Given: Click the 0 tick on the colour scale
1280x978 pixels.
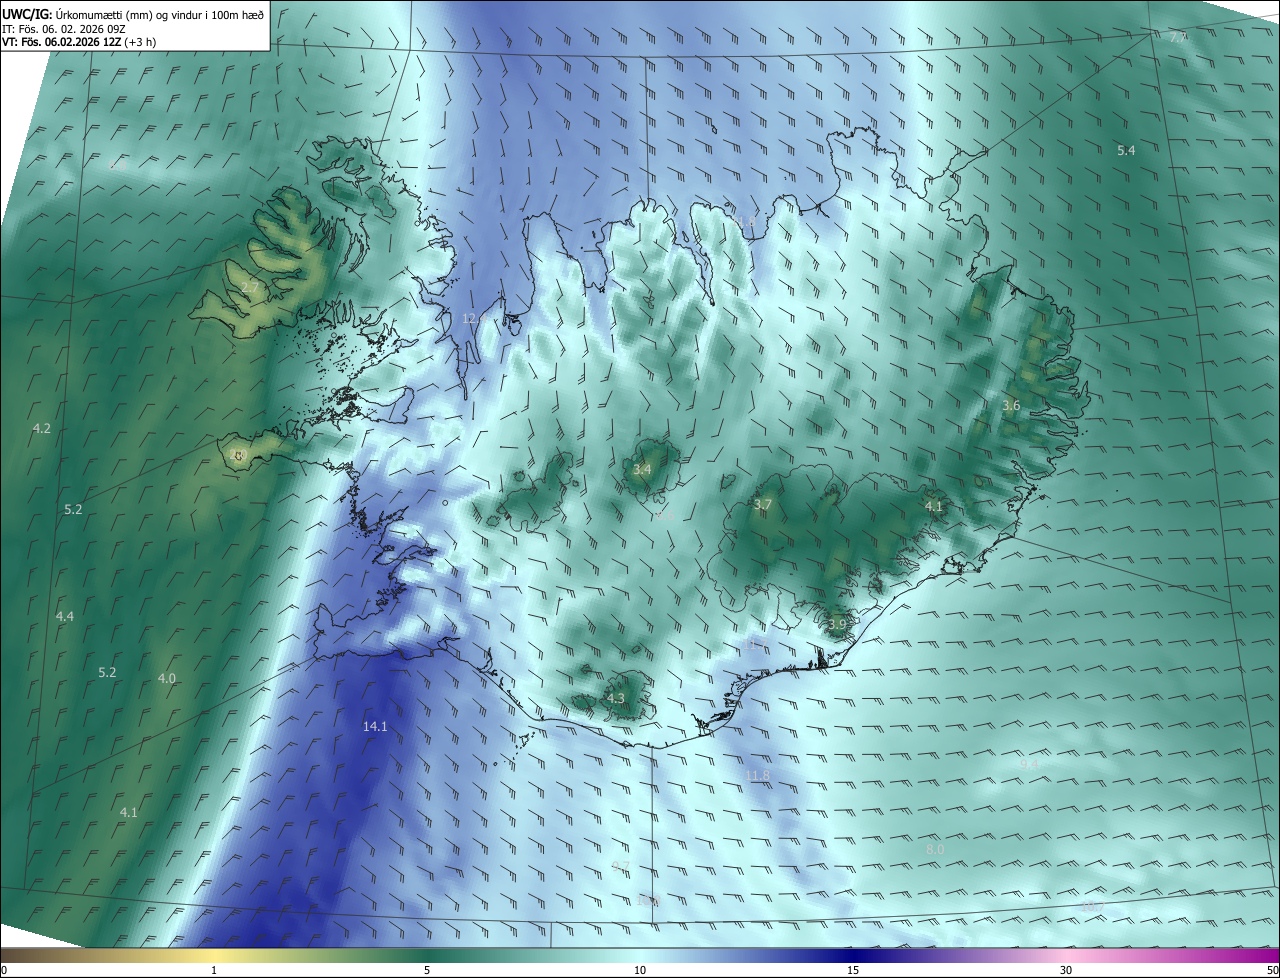Looking at the screenshot, I should (x=4, y=970).
